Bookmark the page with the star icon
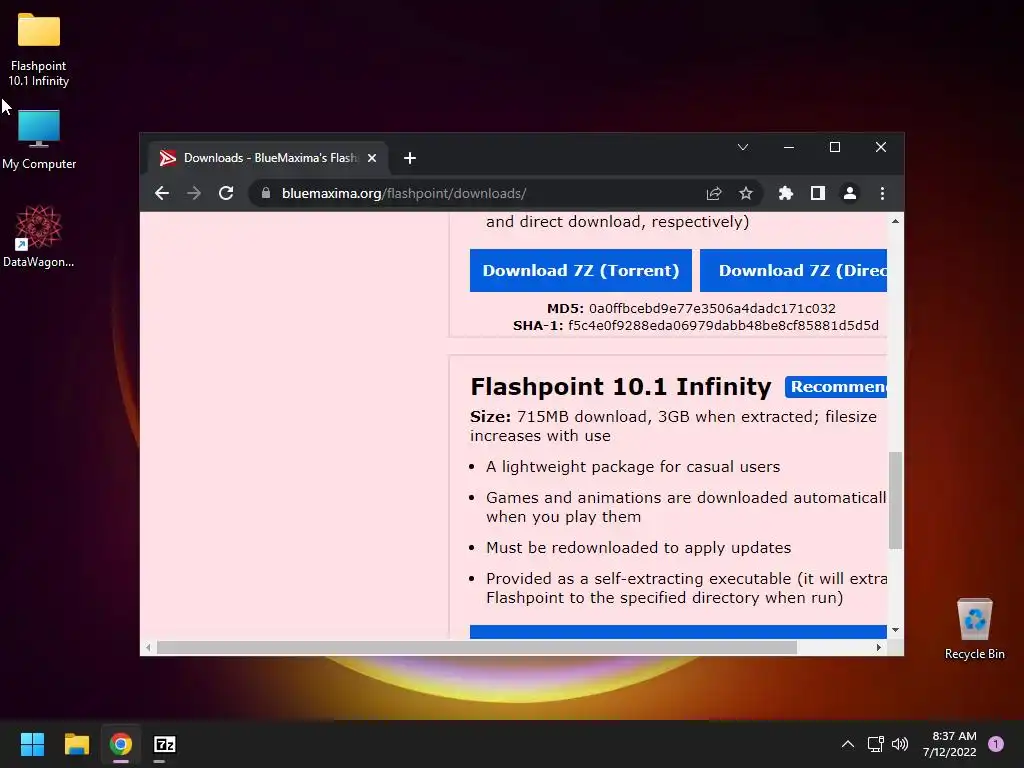 click(x=746, y=193)
